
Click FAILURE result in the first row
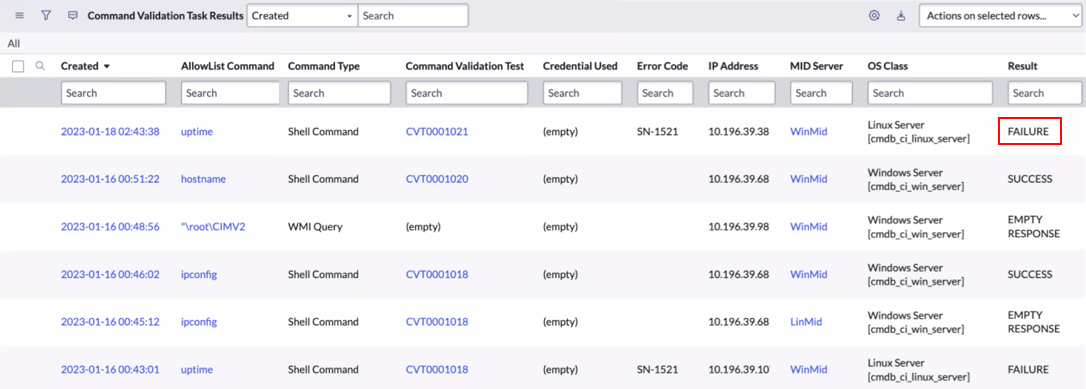(x=1029, y=132)
